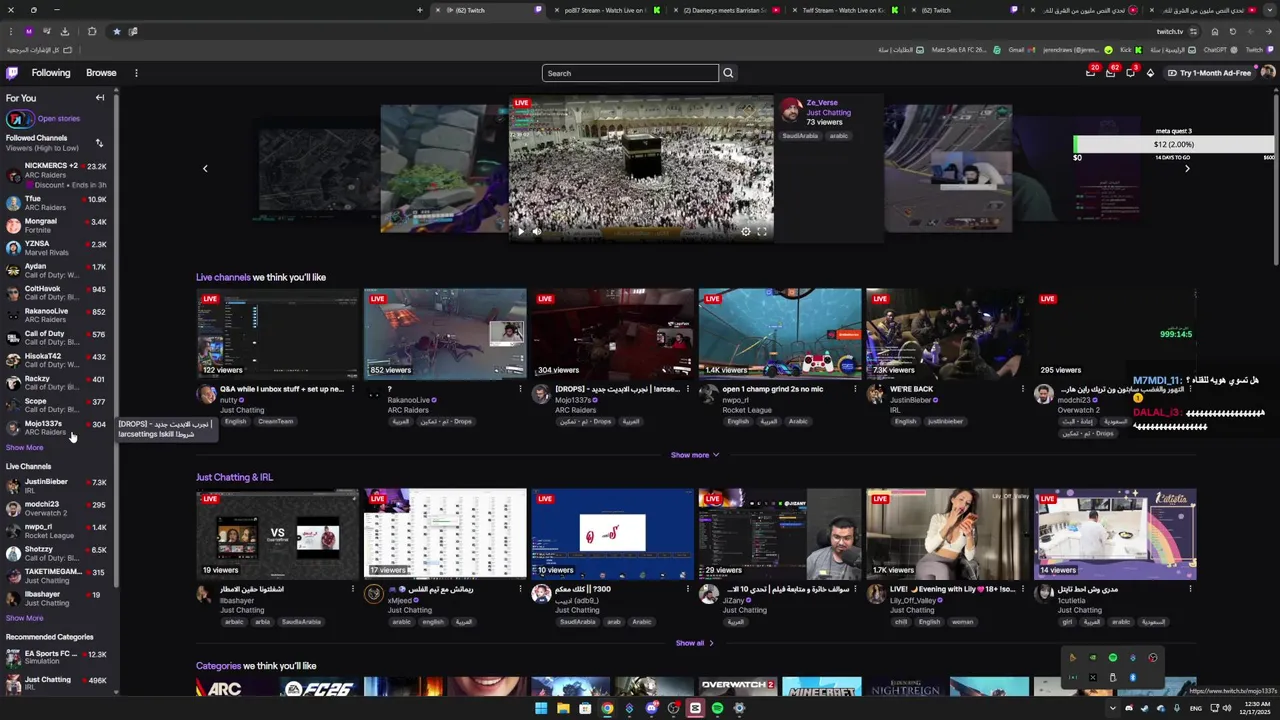Click the search magnifier button

(x=728, y=73)
